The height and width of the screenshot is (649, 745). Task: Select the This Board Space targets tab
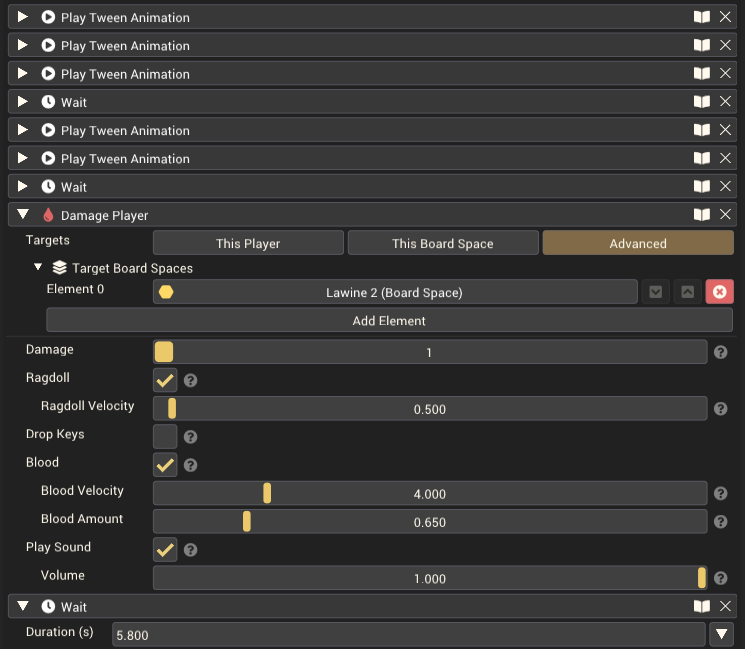[443, 243]
